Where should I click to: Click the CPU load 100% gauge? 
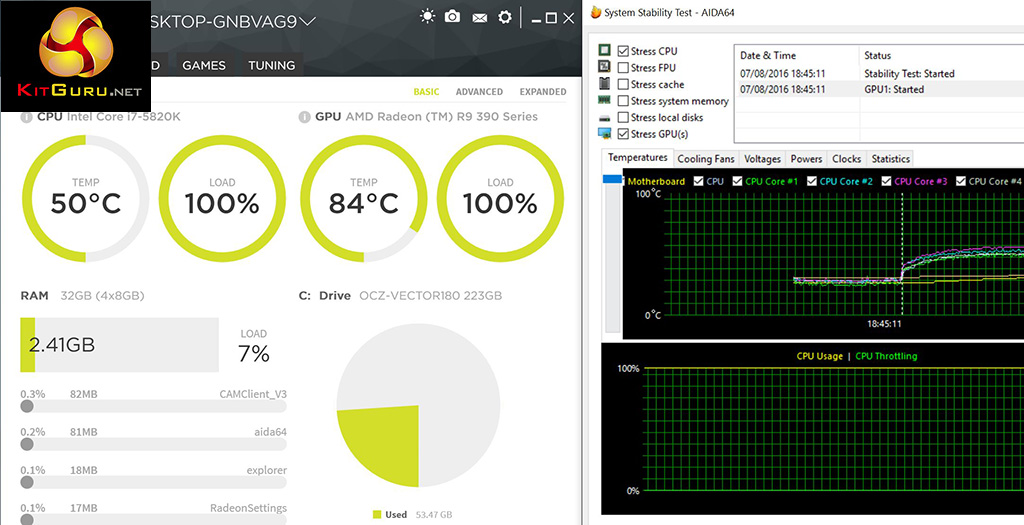[x=222, y=199]
